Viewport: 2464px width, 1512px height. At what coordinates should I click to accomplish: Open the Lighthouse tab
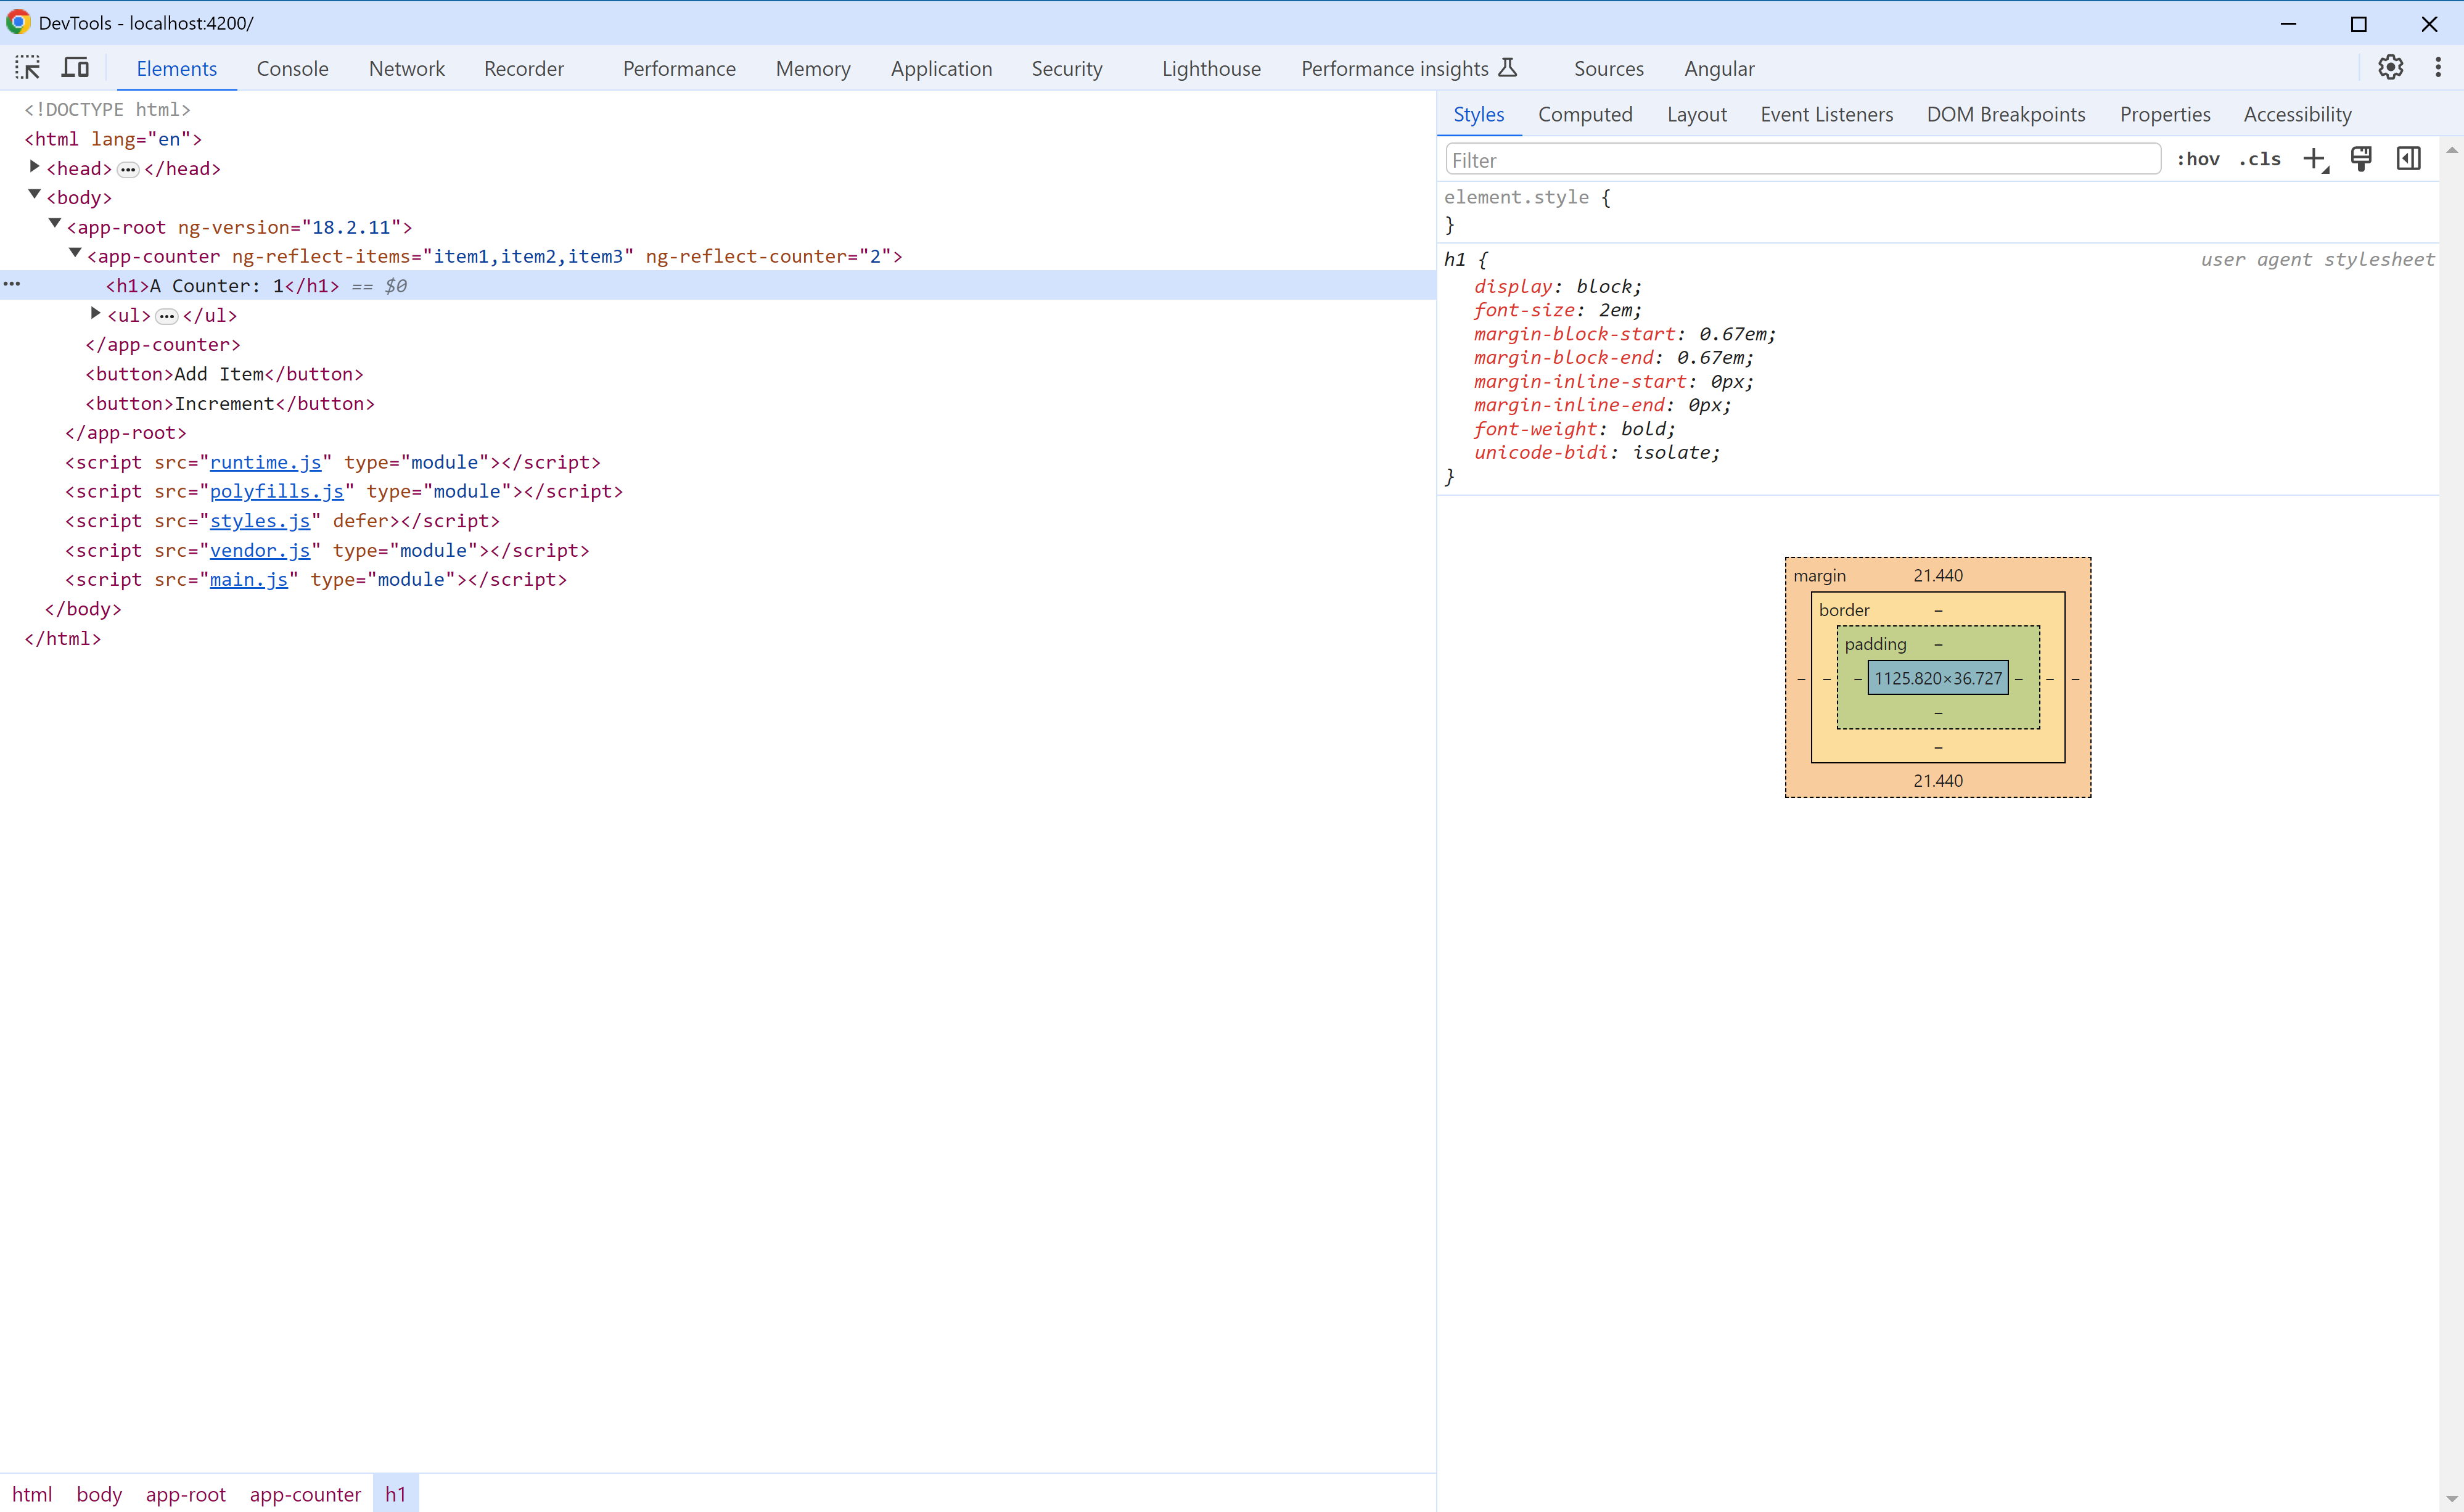tap(1211, 68)
